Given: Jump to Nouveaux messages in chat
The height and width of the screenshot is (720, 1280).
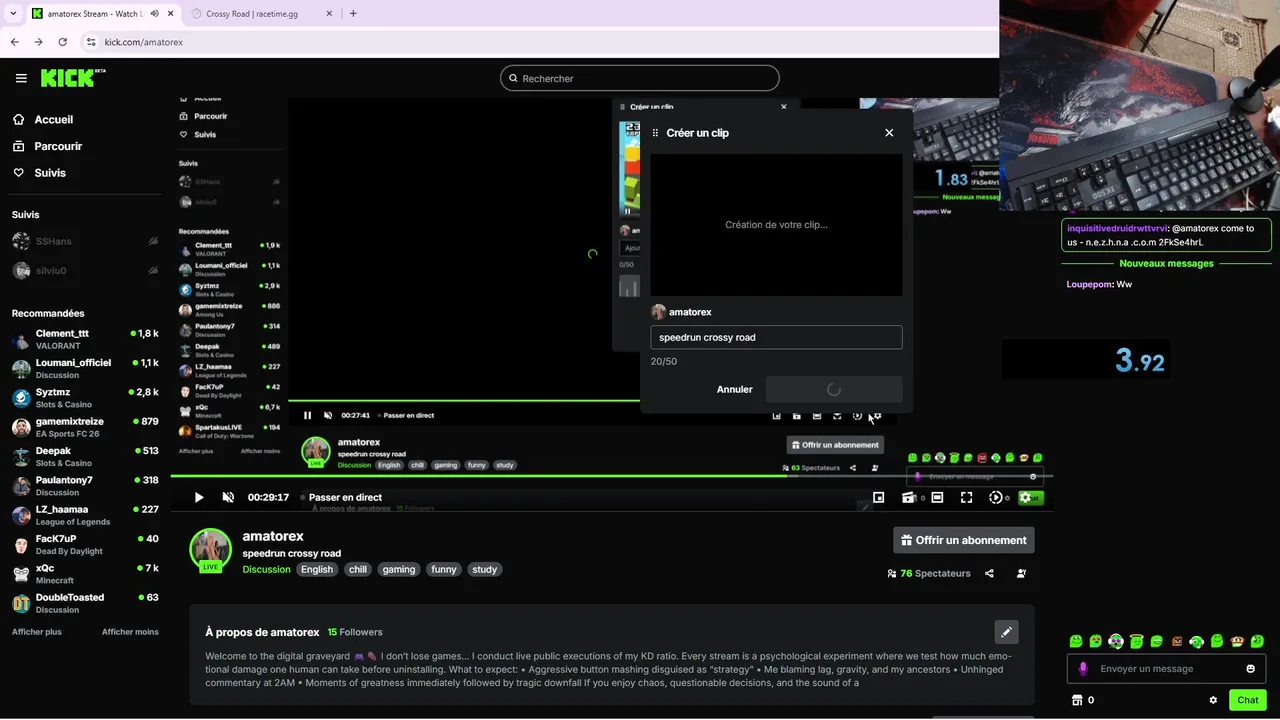Looking at the screenshot, I should 1166,263.
